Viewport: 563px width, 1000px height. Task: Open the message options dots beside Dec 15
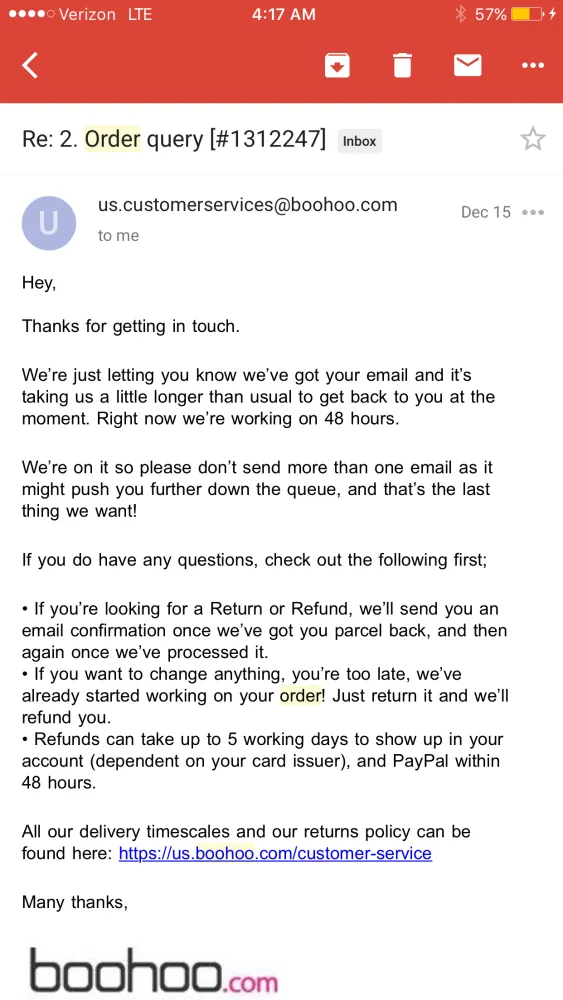click(x=533, y=212)
